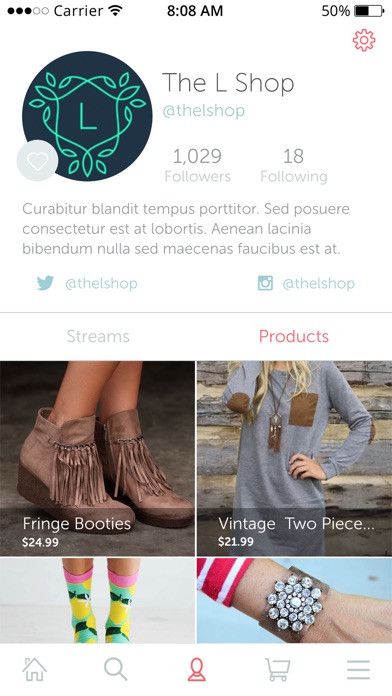Tap The L Shop profile logo
The image size is (392, 696).
(x=87, y=116)
